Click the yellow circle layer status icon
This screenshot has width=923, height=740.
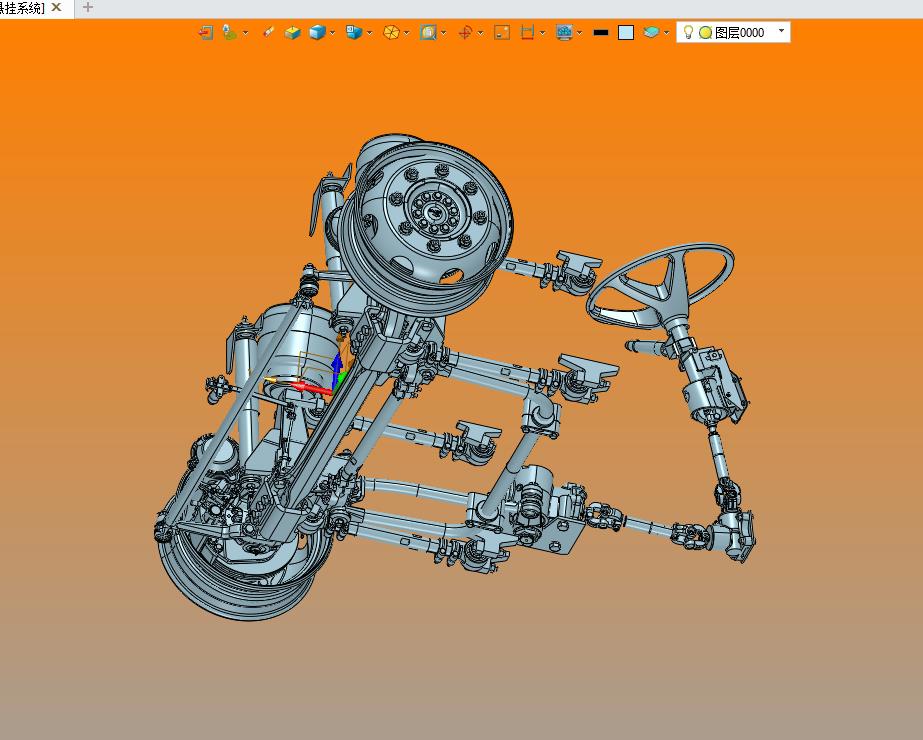tap(705, 33)
